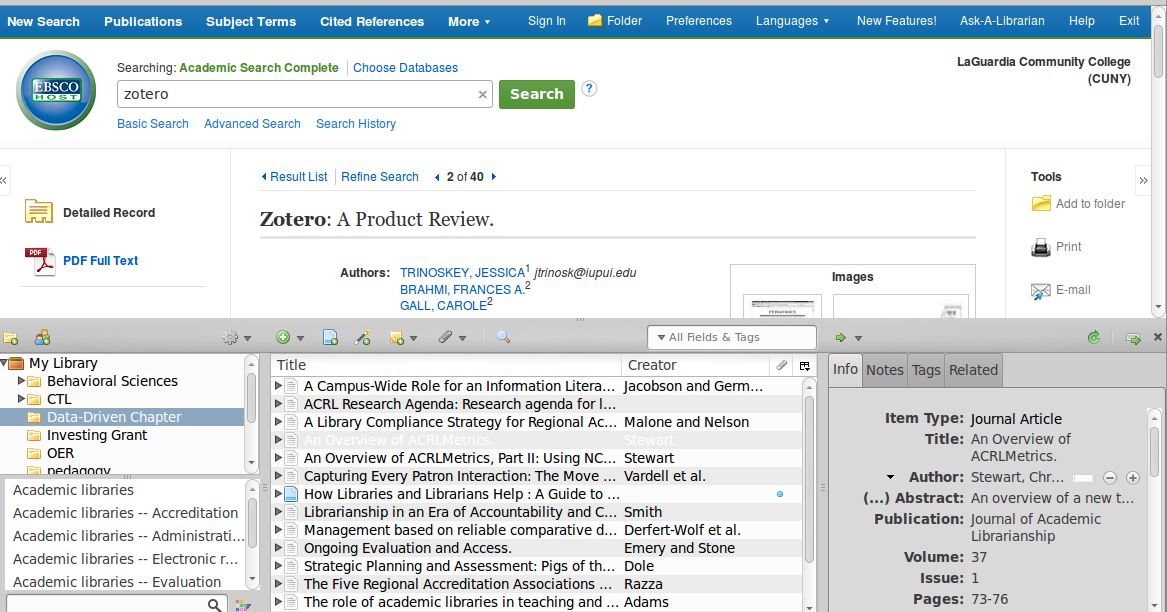Open the Languages dropdown menu
The image size is (1167, 612).
click(792, 20)
